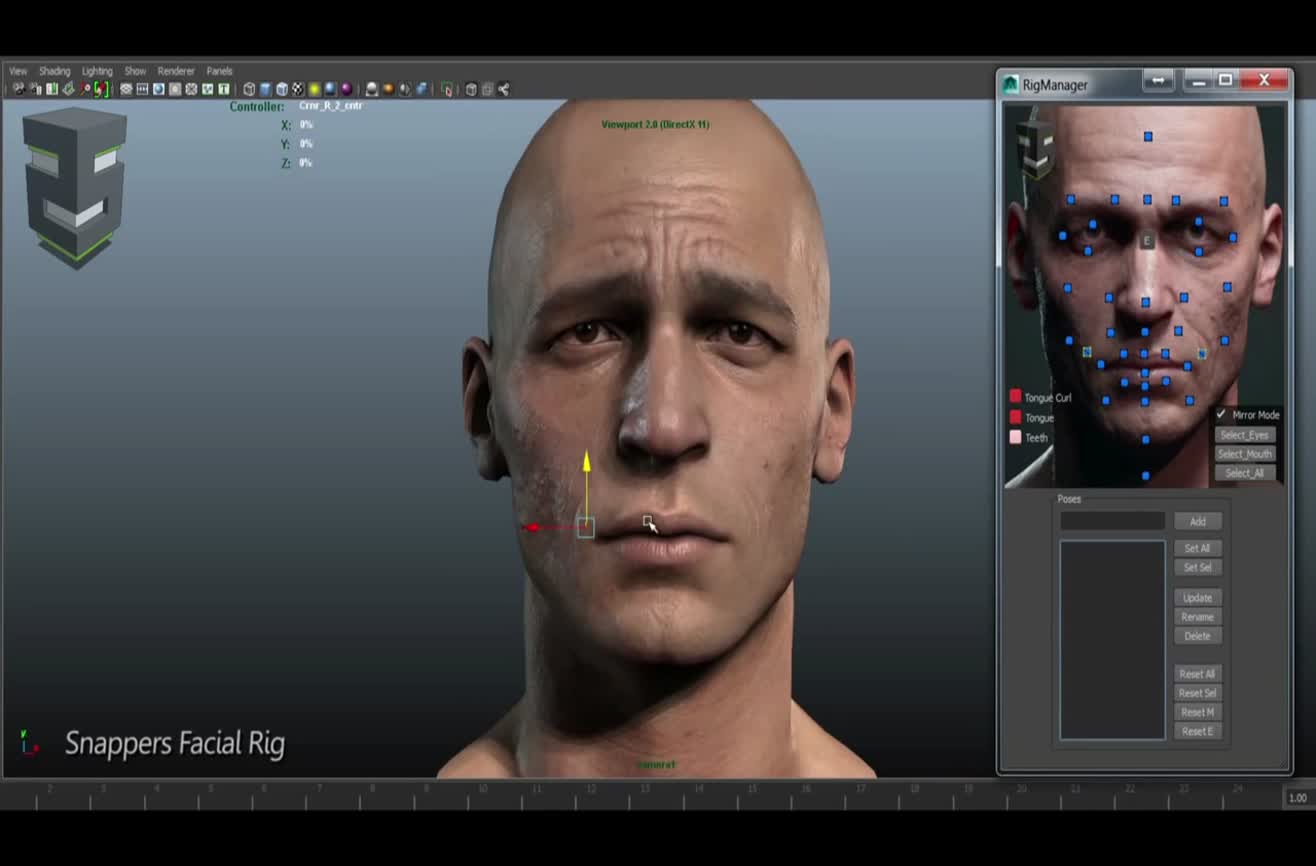This screenshot has height=866, width=1316.
Task: Click the Select_Mouth button
Action: pyautogui.click(x=1245, y=453)
